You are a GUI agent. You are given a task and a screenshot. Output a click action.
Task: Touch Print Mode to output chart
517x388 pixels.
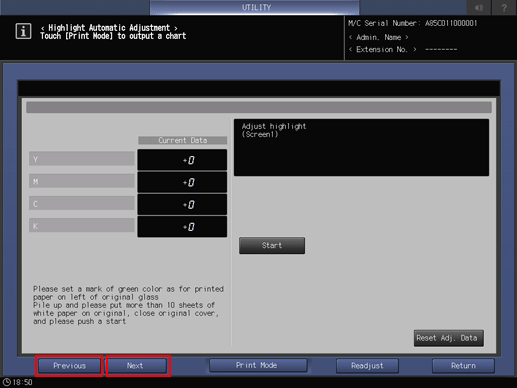(258, 365)
